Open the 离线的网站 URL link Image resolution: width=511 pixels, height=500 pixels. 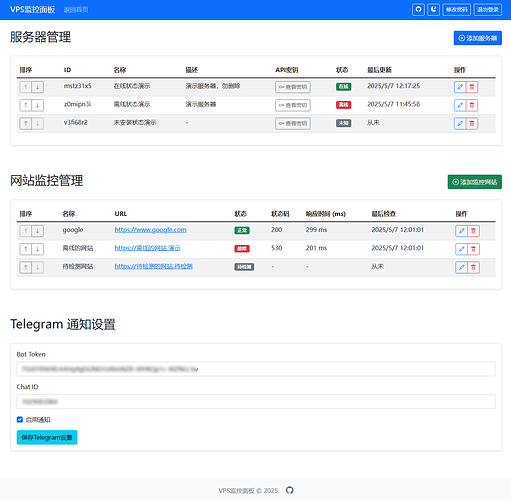coord(147,248)
